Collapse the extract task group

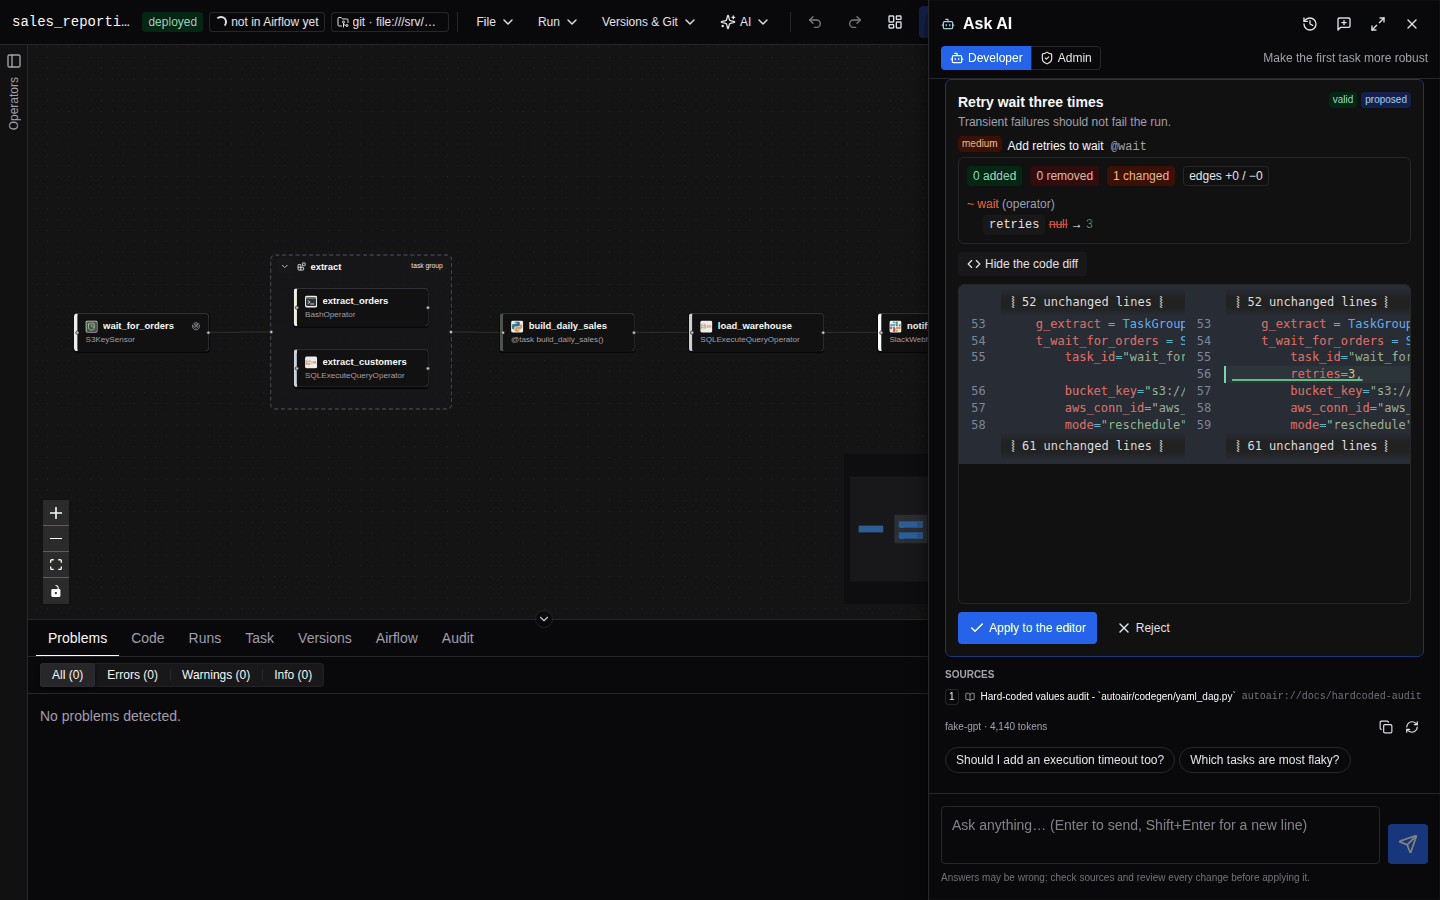point(285,267)
